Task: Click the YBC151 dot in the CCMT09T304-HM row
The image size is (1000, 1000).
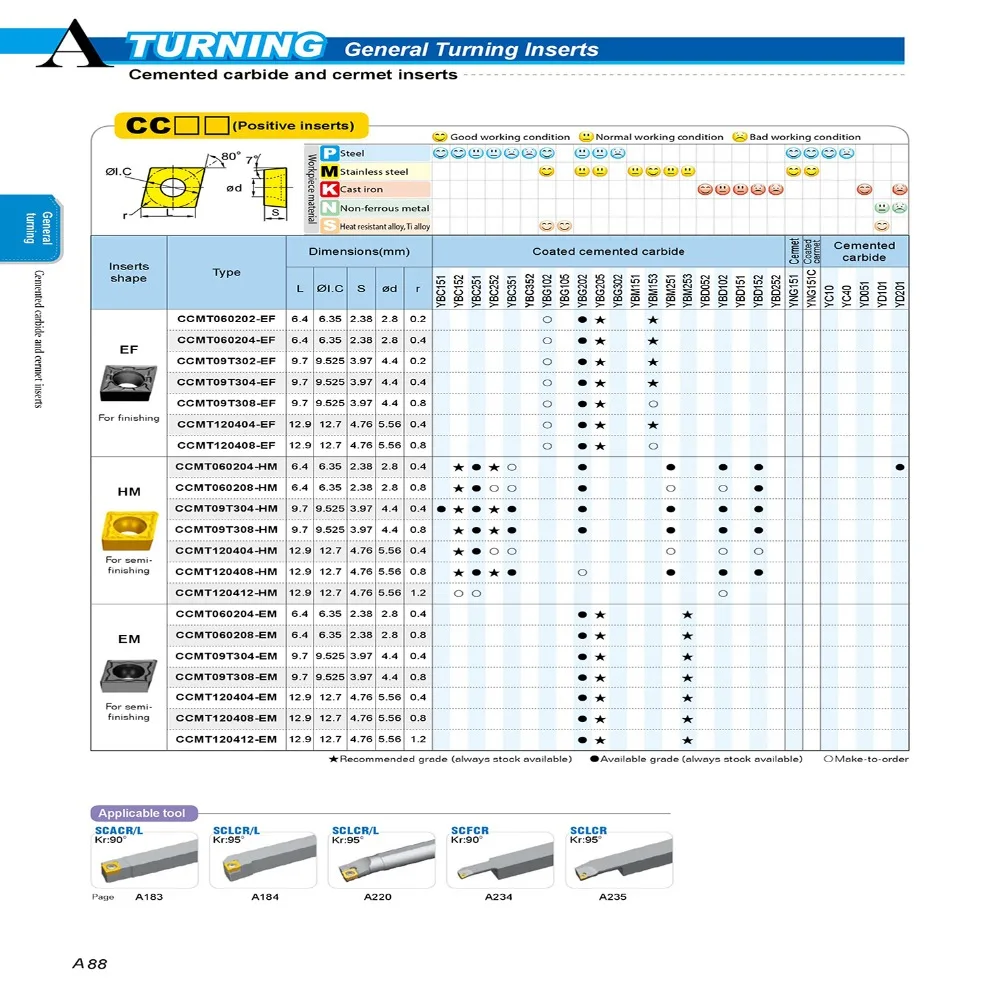Action: pos(441,510)
